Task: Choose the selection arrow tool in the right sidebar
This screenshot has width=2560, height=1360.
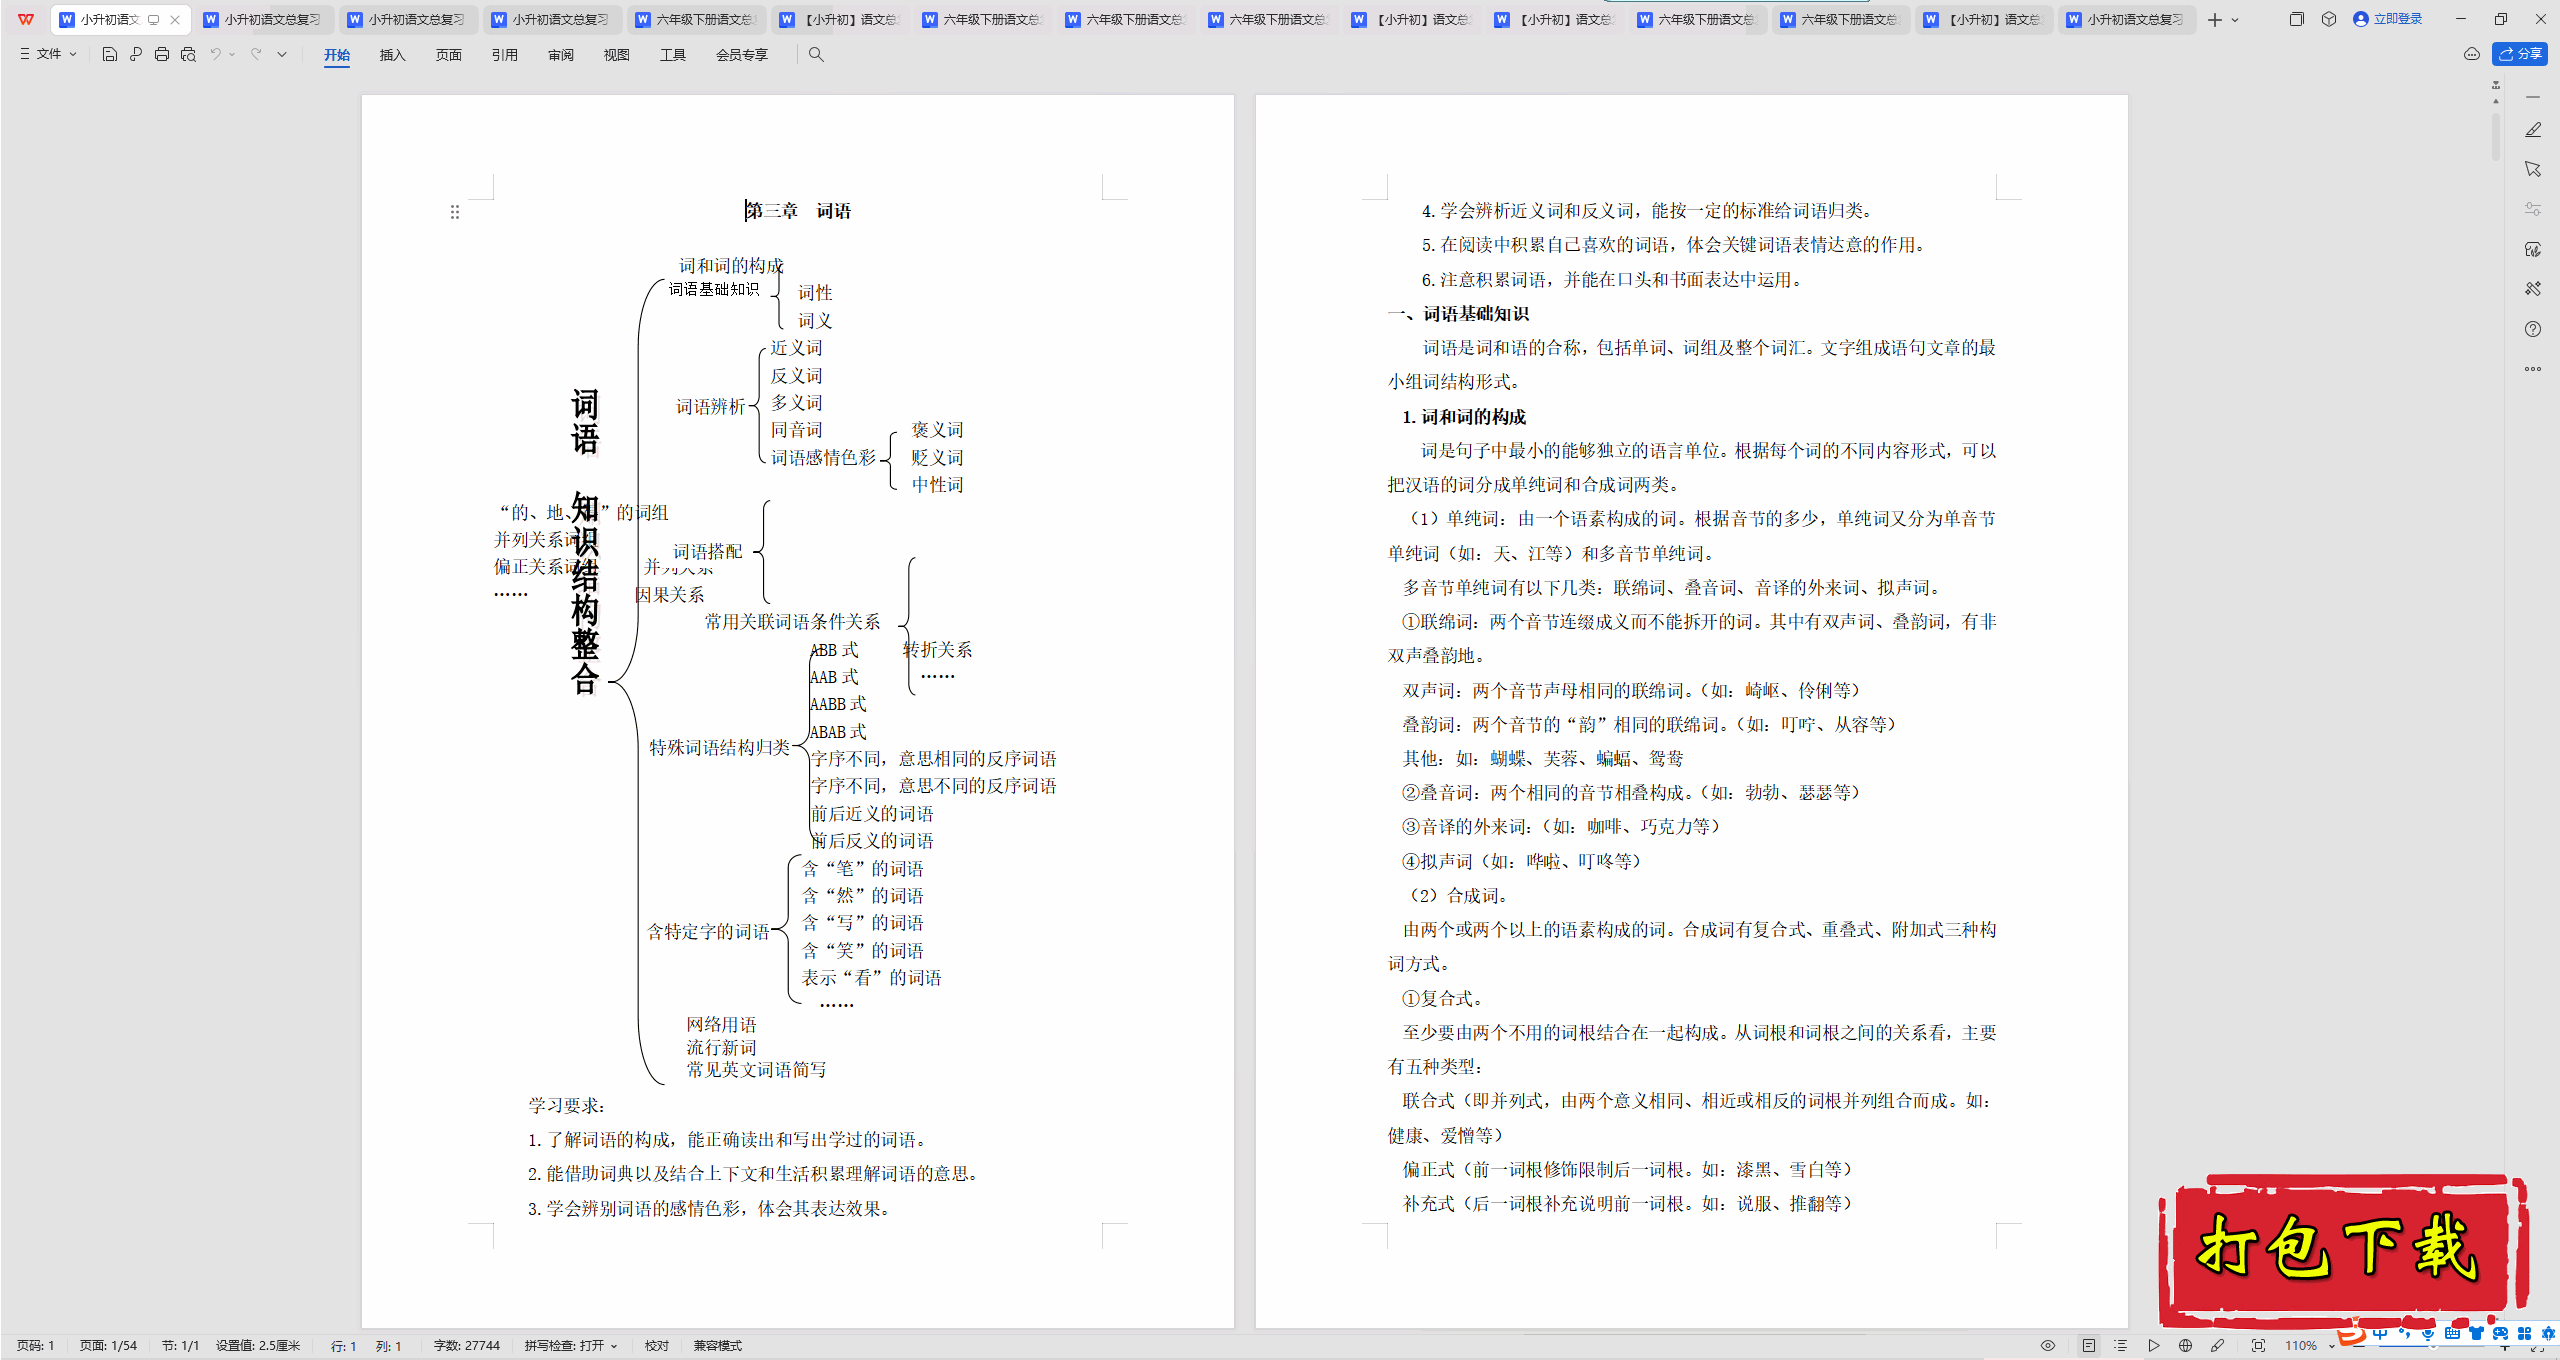Action: point(2533,169)
